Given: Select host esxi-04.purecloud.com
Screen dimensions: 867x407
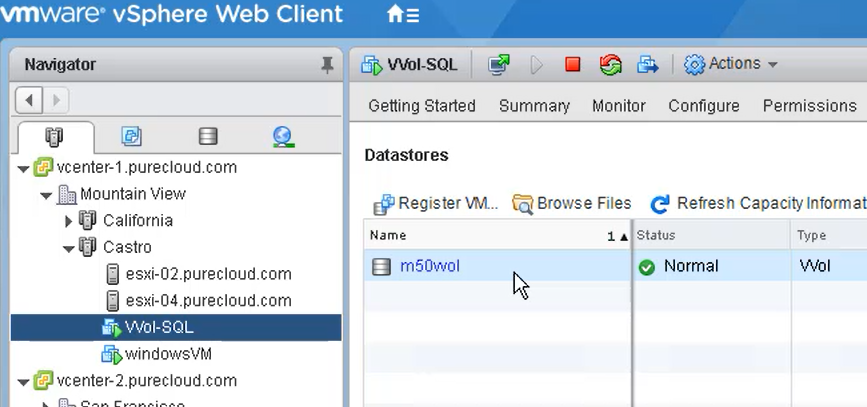Looking at the screenshot, I should 208,300.
